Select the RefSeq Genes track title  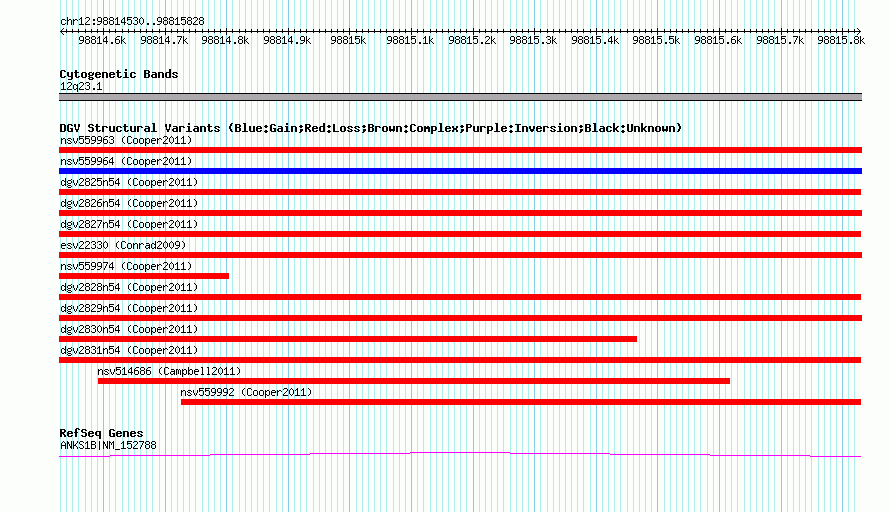102,433
